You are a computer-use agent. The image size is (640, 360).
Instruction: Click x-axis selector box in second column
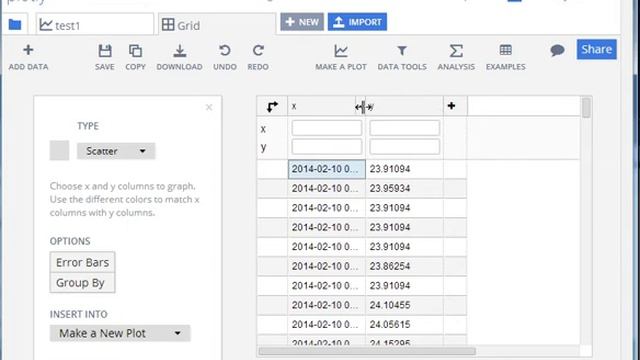pyautogui.click(x=404, y=128)
